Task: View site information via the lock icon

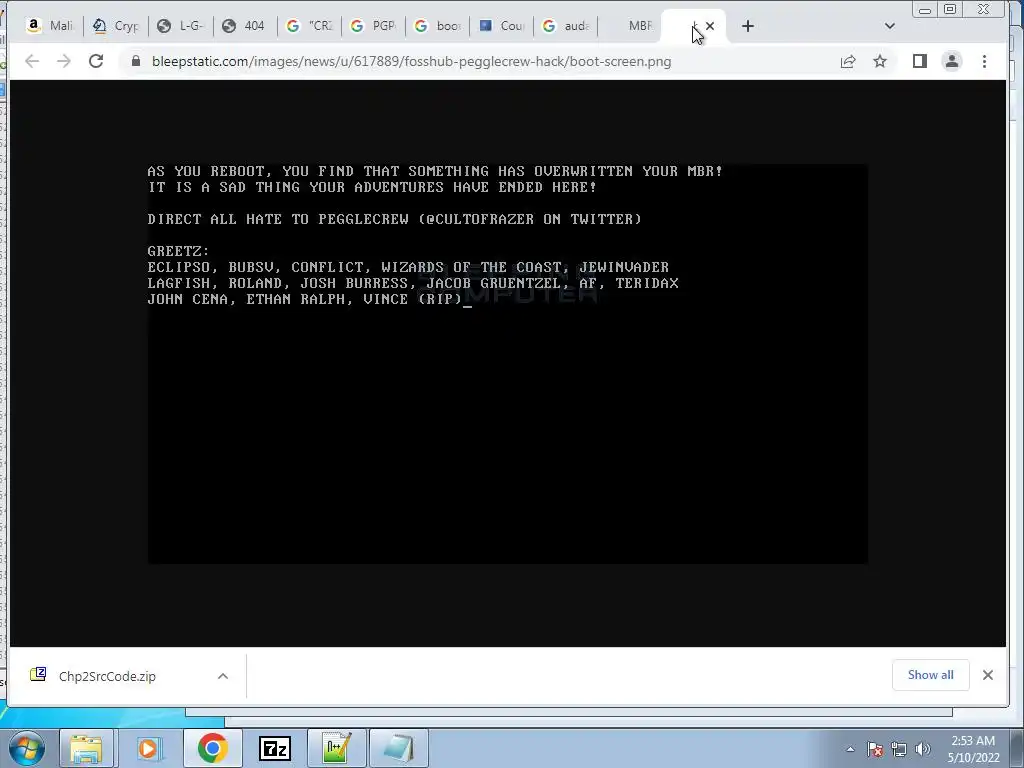Action: (136, 61)
